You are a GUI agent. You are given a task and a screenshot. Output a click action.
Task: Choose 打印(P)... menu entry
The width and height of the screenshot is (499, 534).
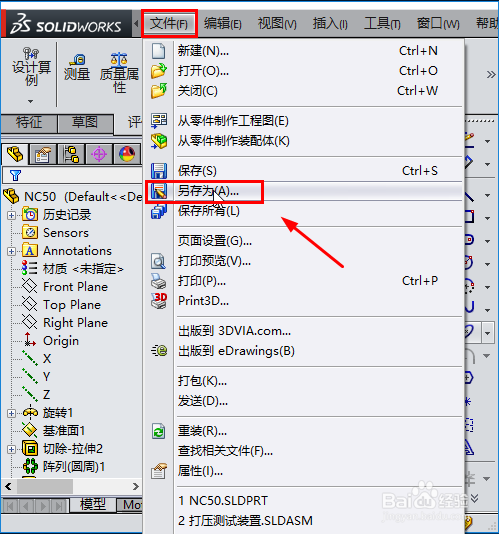coord(303,281)
